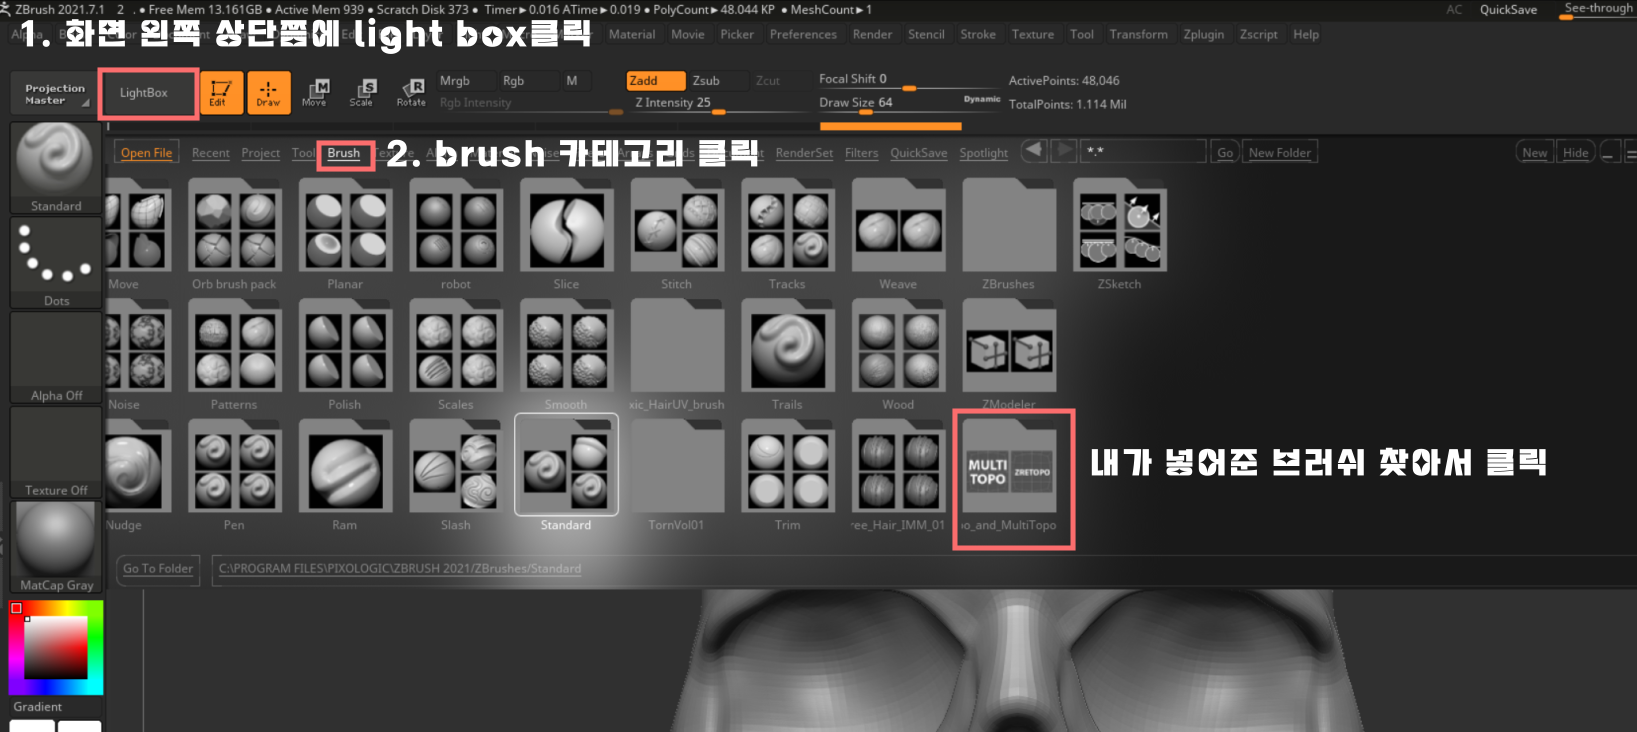This screenshot has height=732, width=1637.
Task: Open the MultiTopo brush folder
Action: 1008,476
